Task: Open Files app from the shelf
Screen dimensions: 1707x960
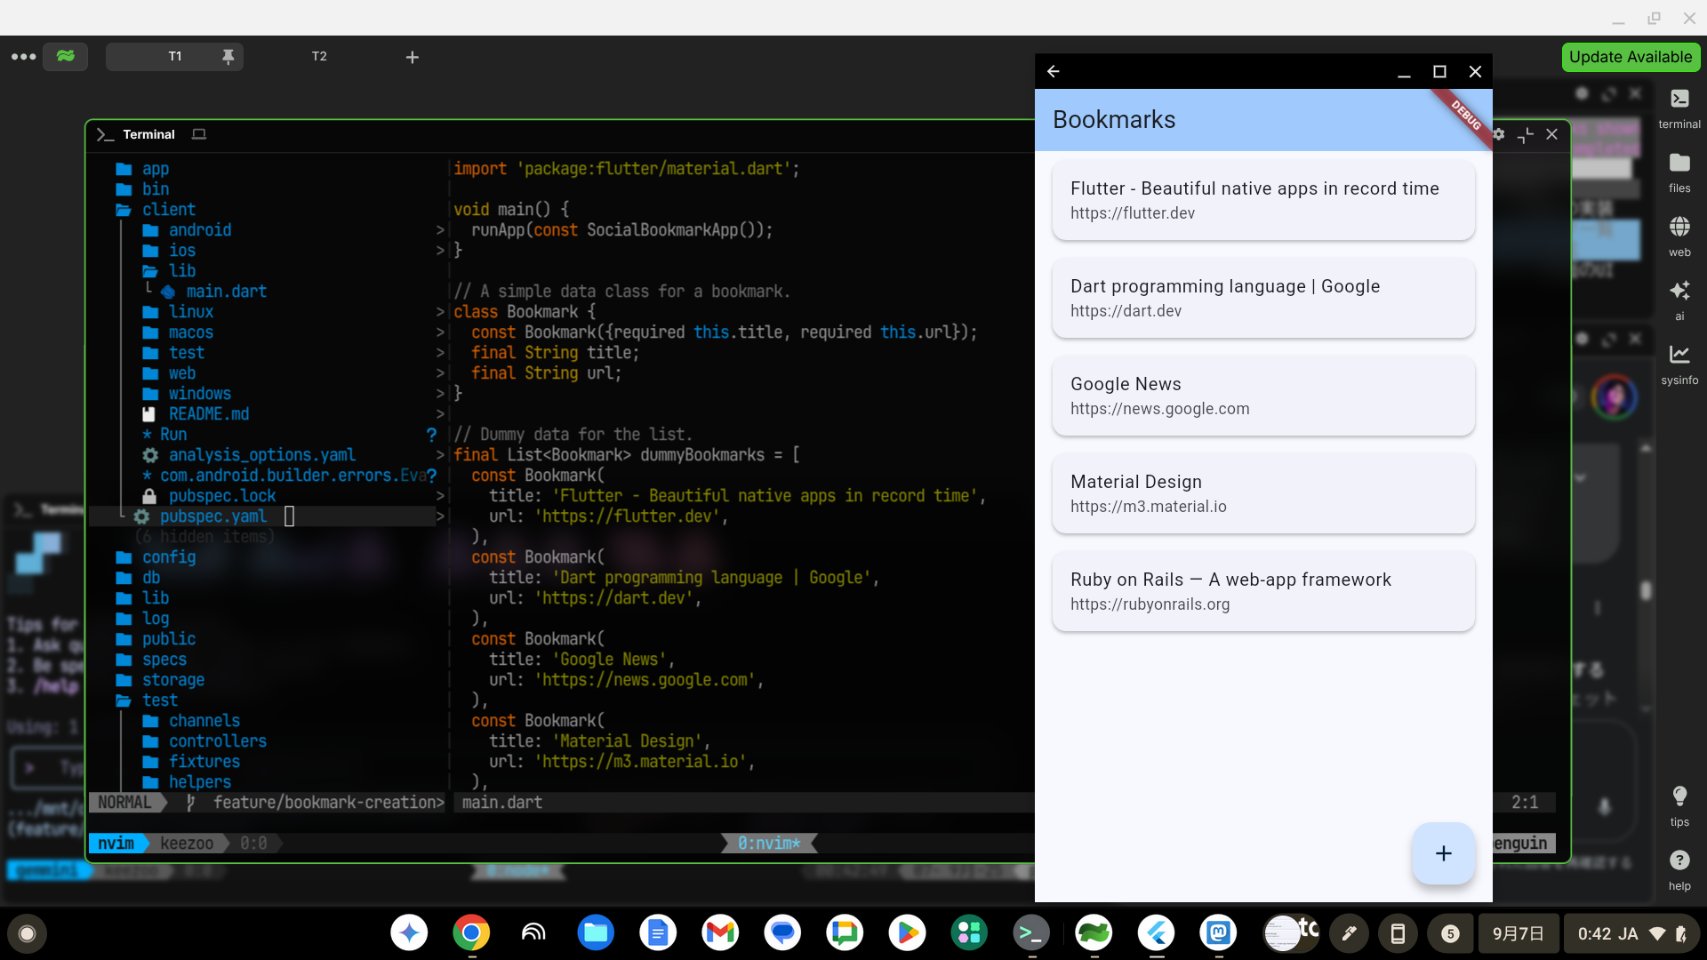Action: pos(596,933)
